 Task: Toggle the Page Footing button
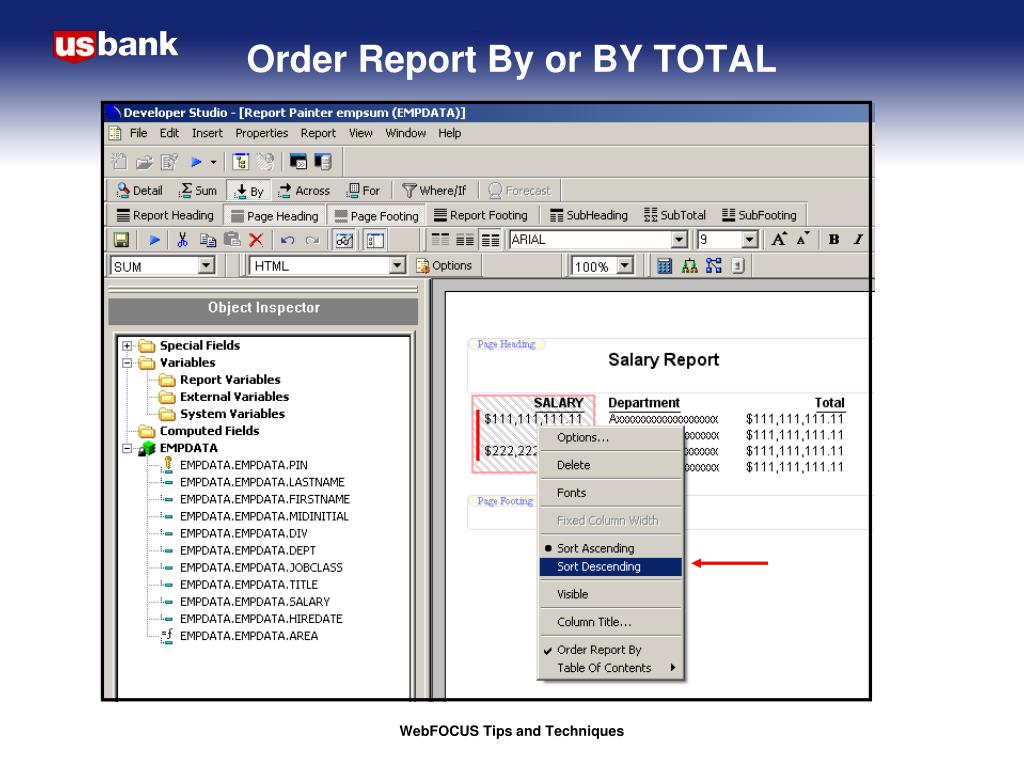coord(376,216)
